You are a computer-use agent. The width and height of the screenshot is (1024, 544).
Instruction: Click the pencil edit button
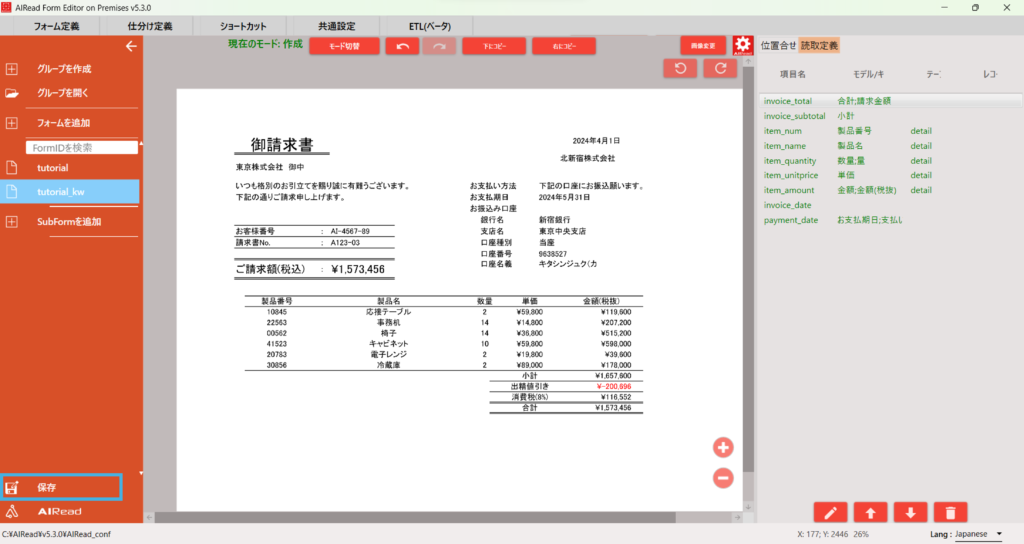coord(831,512)
